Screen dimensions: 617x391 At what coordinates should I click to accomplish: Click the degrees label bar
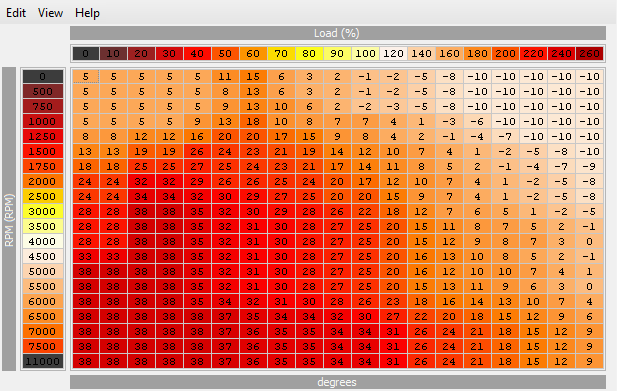pos(338,382)
